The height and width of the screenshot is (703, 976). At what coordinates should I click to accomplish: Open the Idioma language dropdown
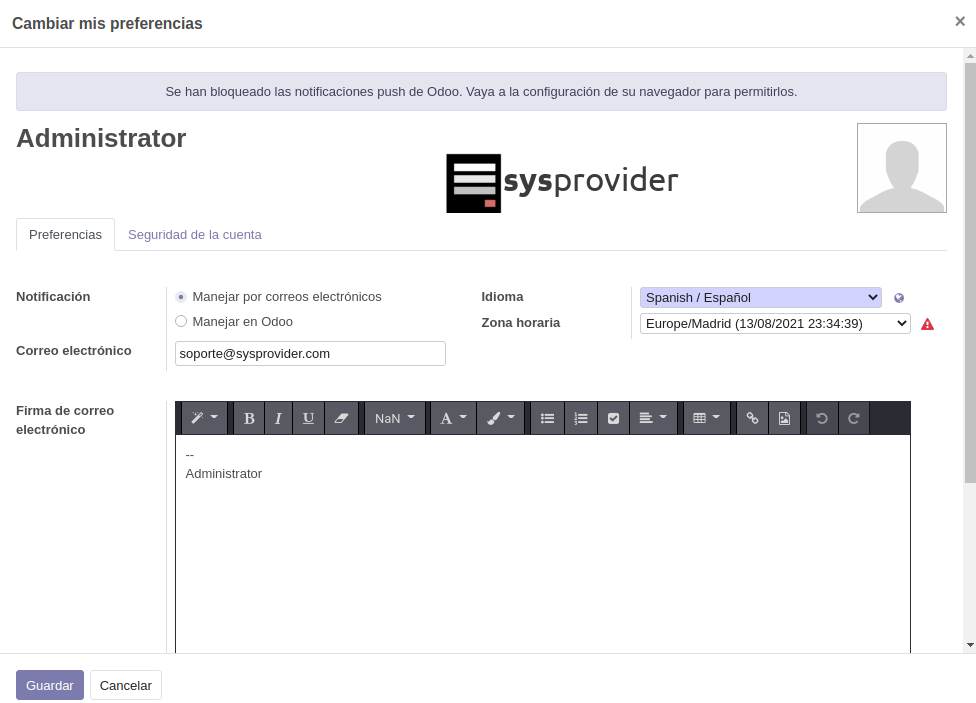(x=760, y=297)
